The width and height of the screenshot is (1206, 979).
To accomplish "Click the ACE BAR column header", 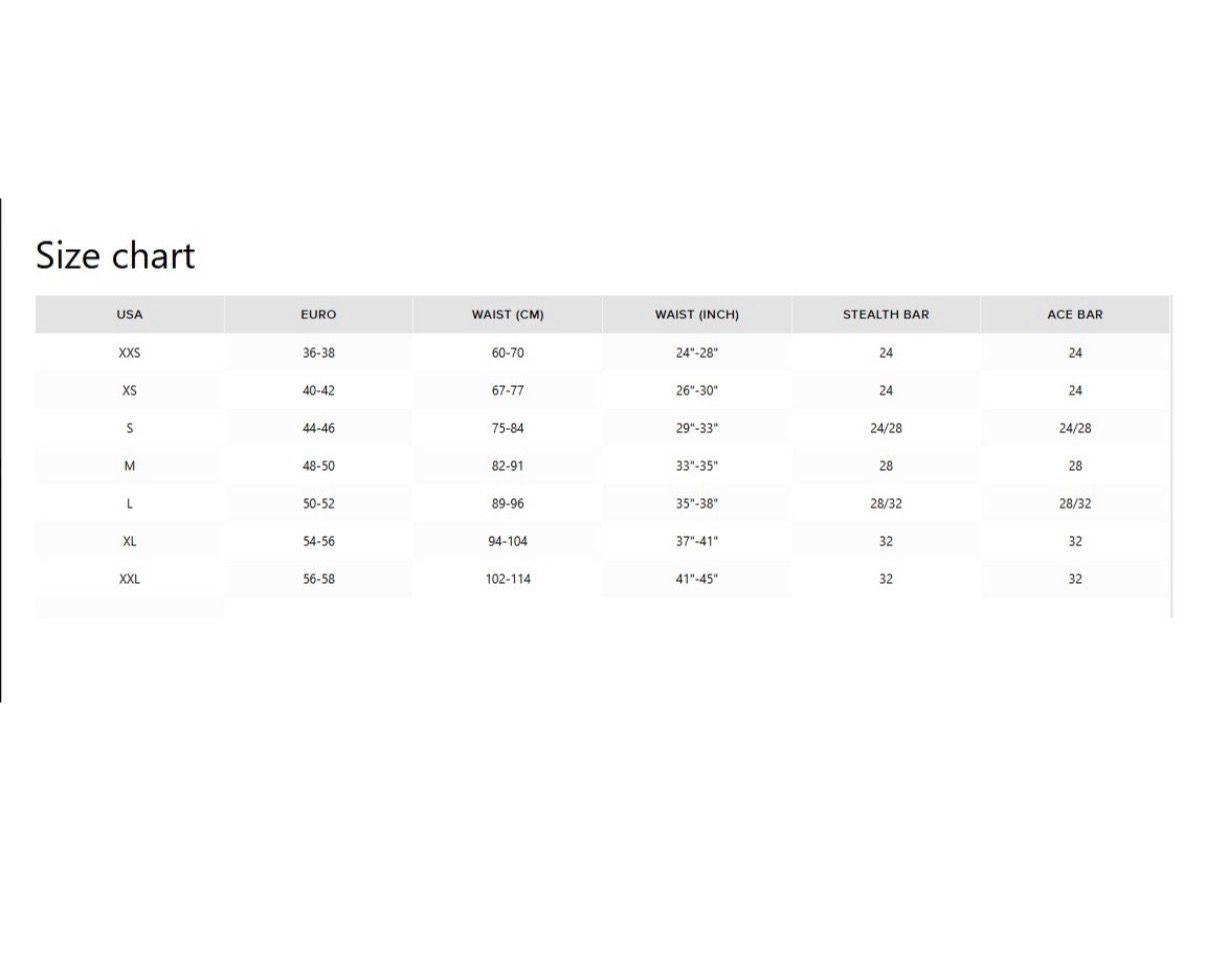I will [x=1074, y=314].
